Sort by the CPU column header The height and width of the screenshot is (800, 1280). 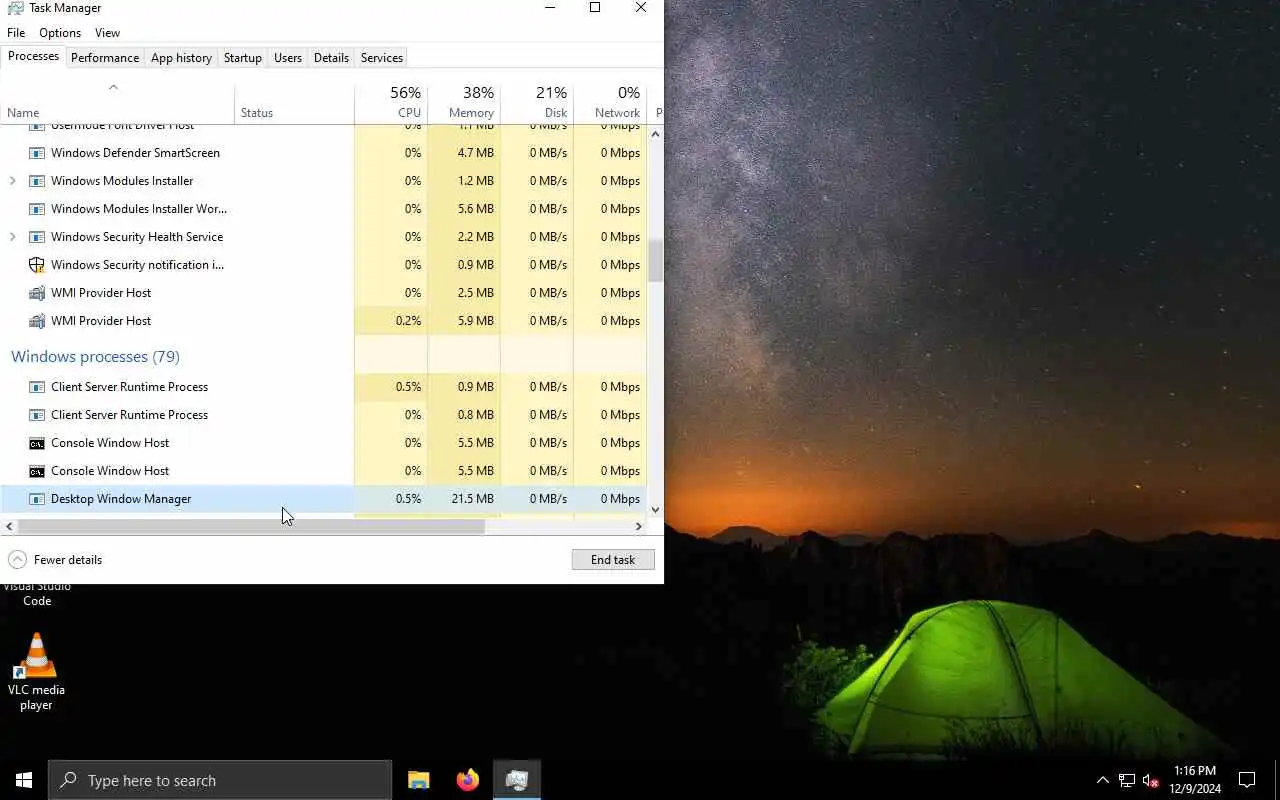pyautogui.click(x=391, y=101)
